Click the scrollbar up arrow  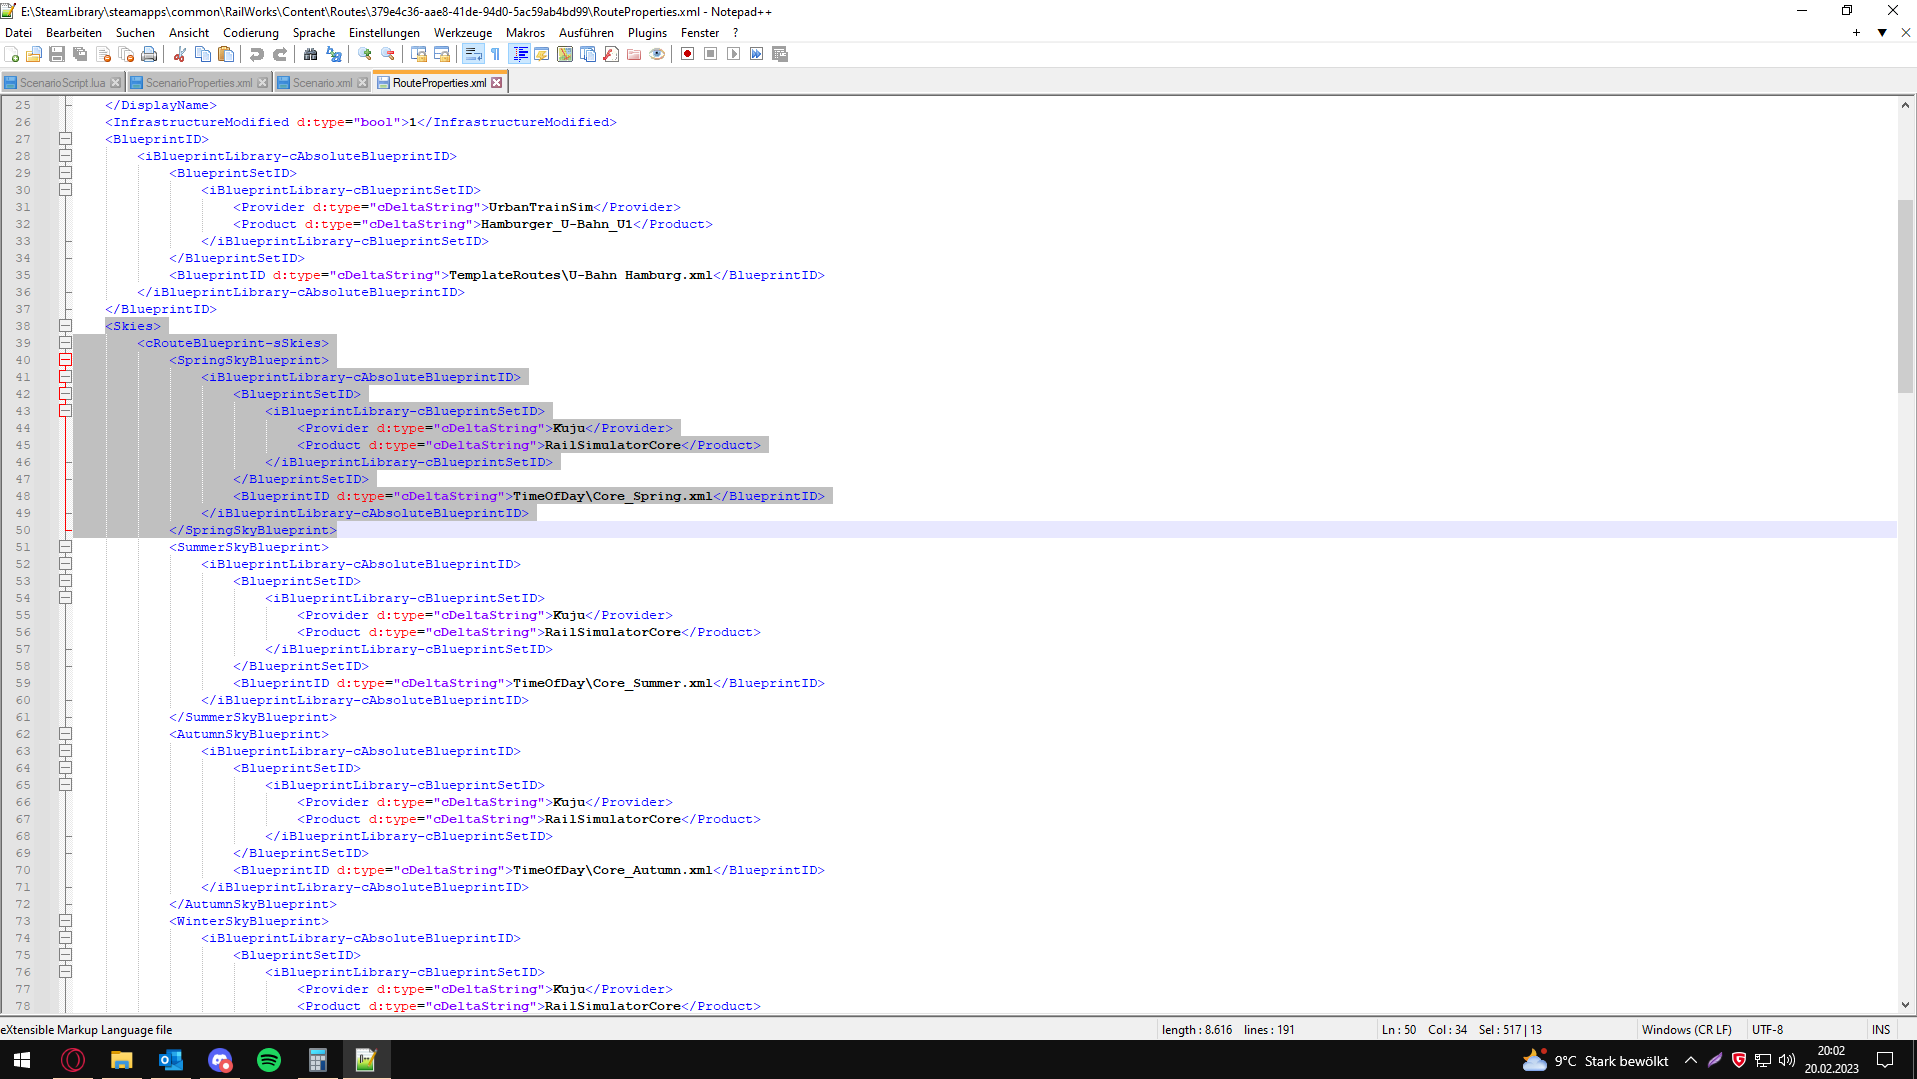pos(1905,105)
